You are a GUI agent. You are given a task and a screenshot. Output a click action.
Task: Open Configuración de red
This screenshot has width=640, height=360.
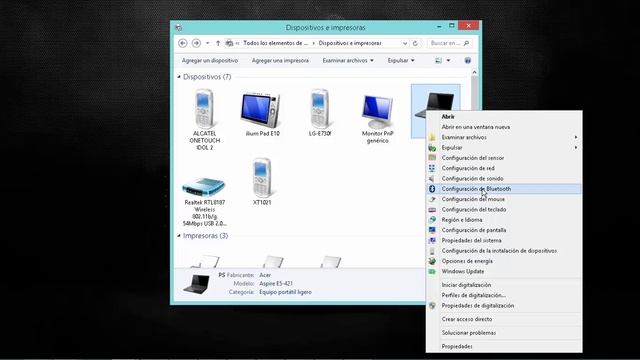click(468, 168)
